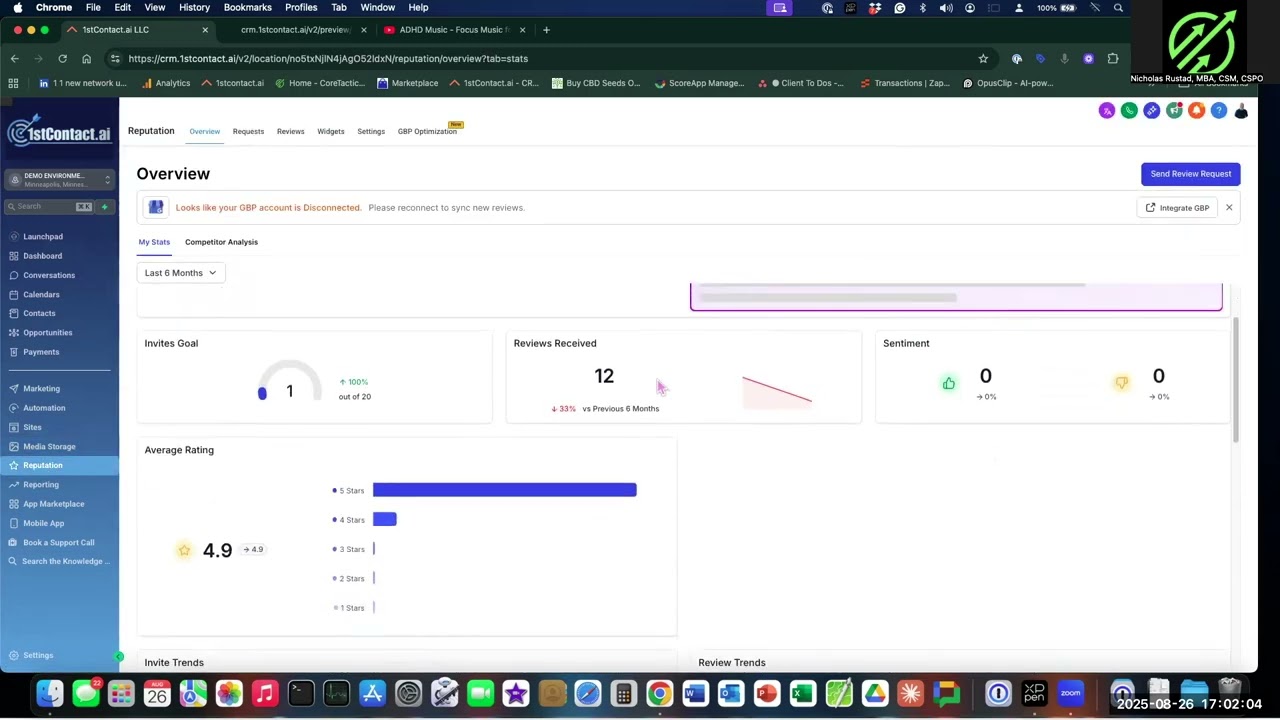
Task: Open the blue AI sparkle assistant icon
Action: click(x=1152, y=111)
